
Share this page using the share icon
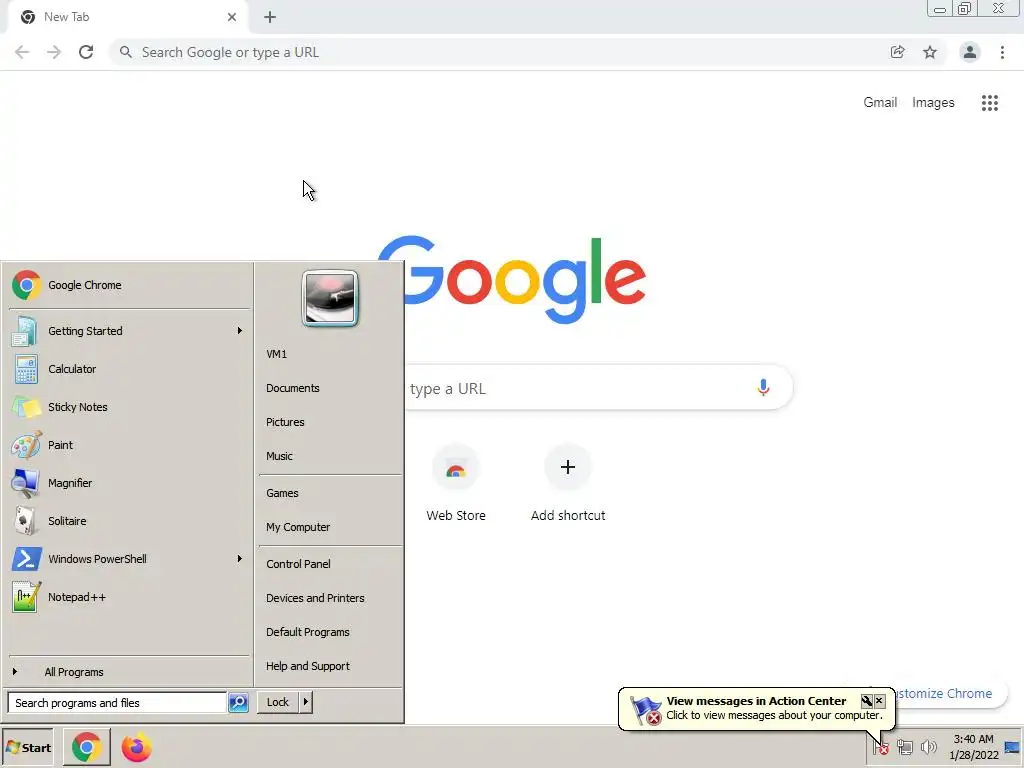tap(898, 52)
